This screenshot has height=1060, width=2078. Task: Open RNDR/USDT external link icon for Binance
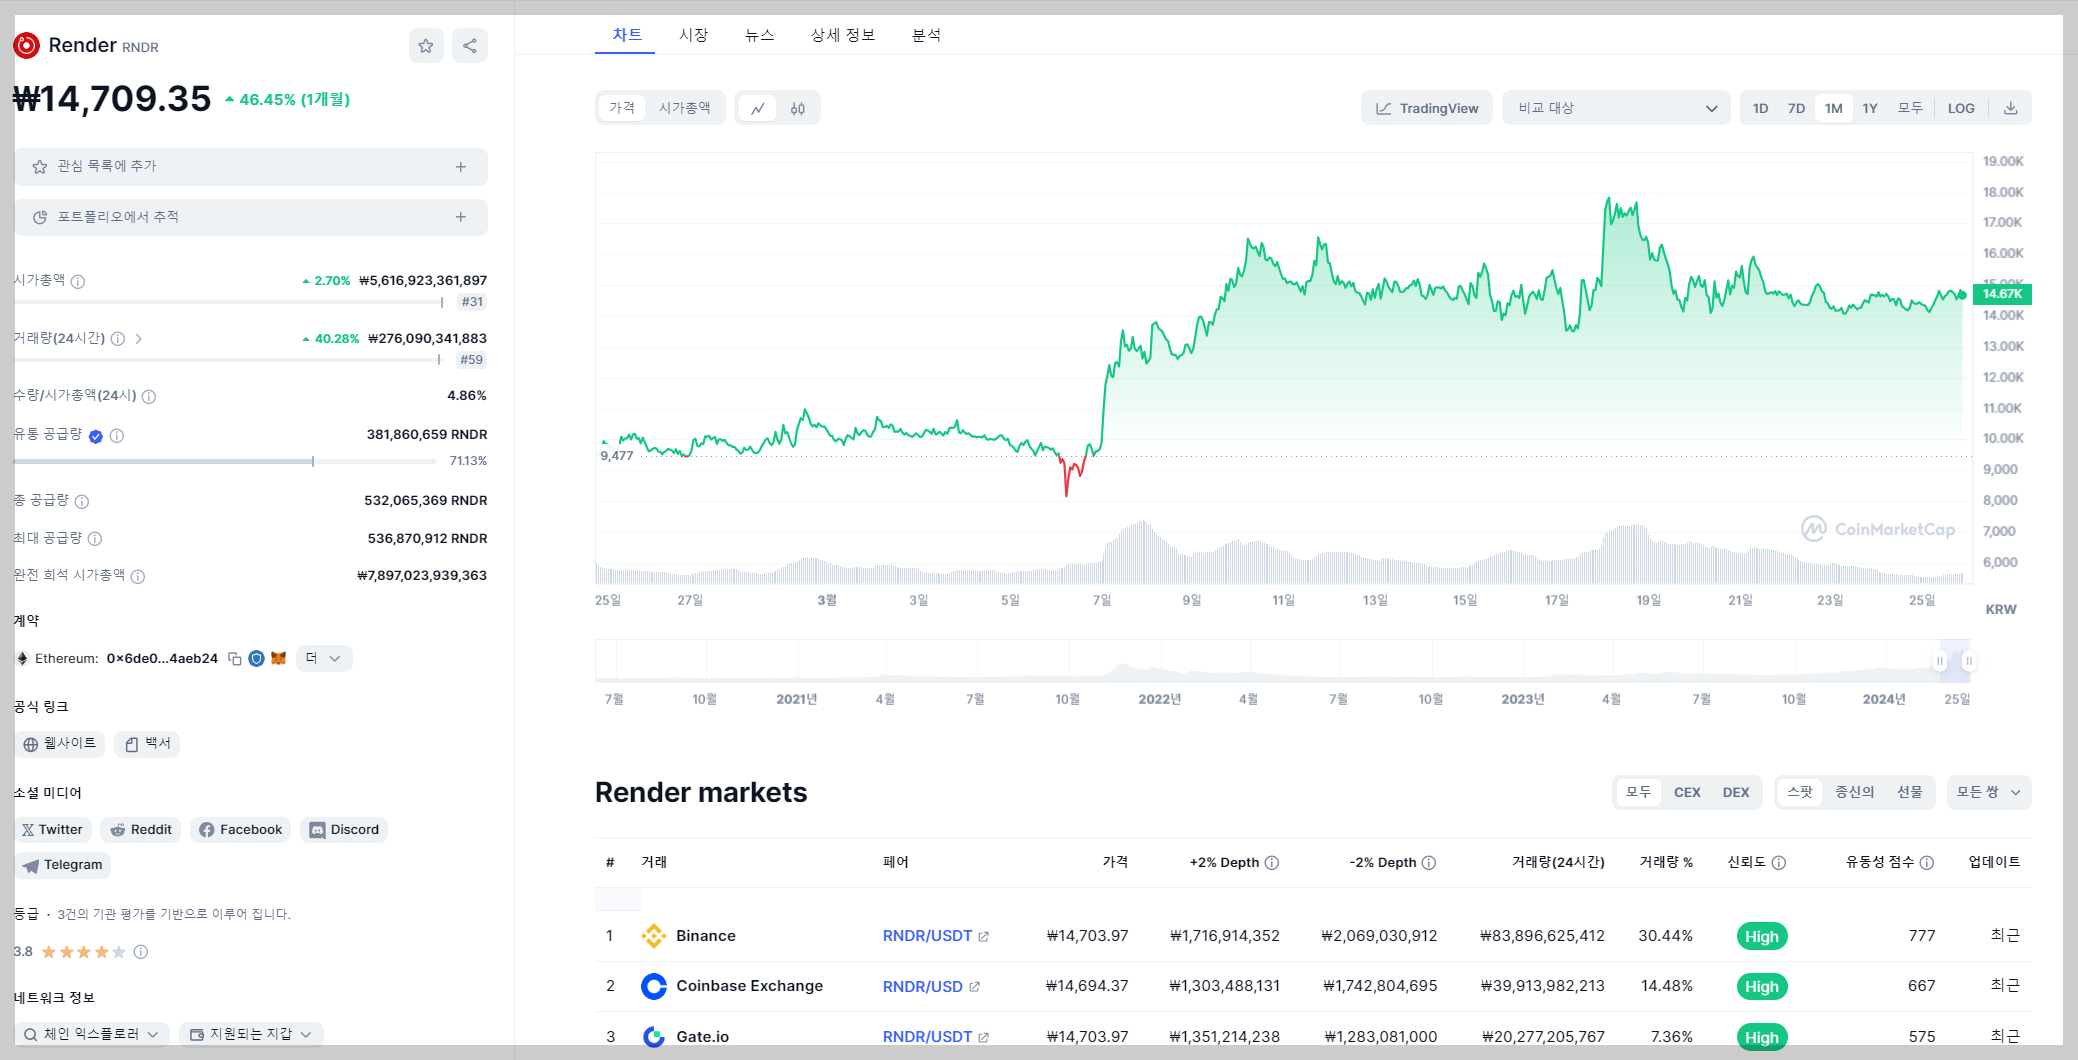(984, 937)
